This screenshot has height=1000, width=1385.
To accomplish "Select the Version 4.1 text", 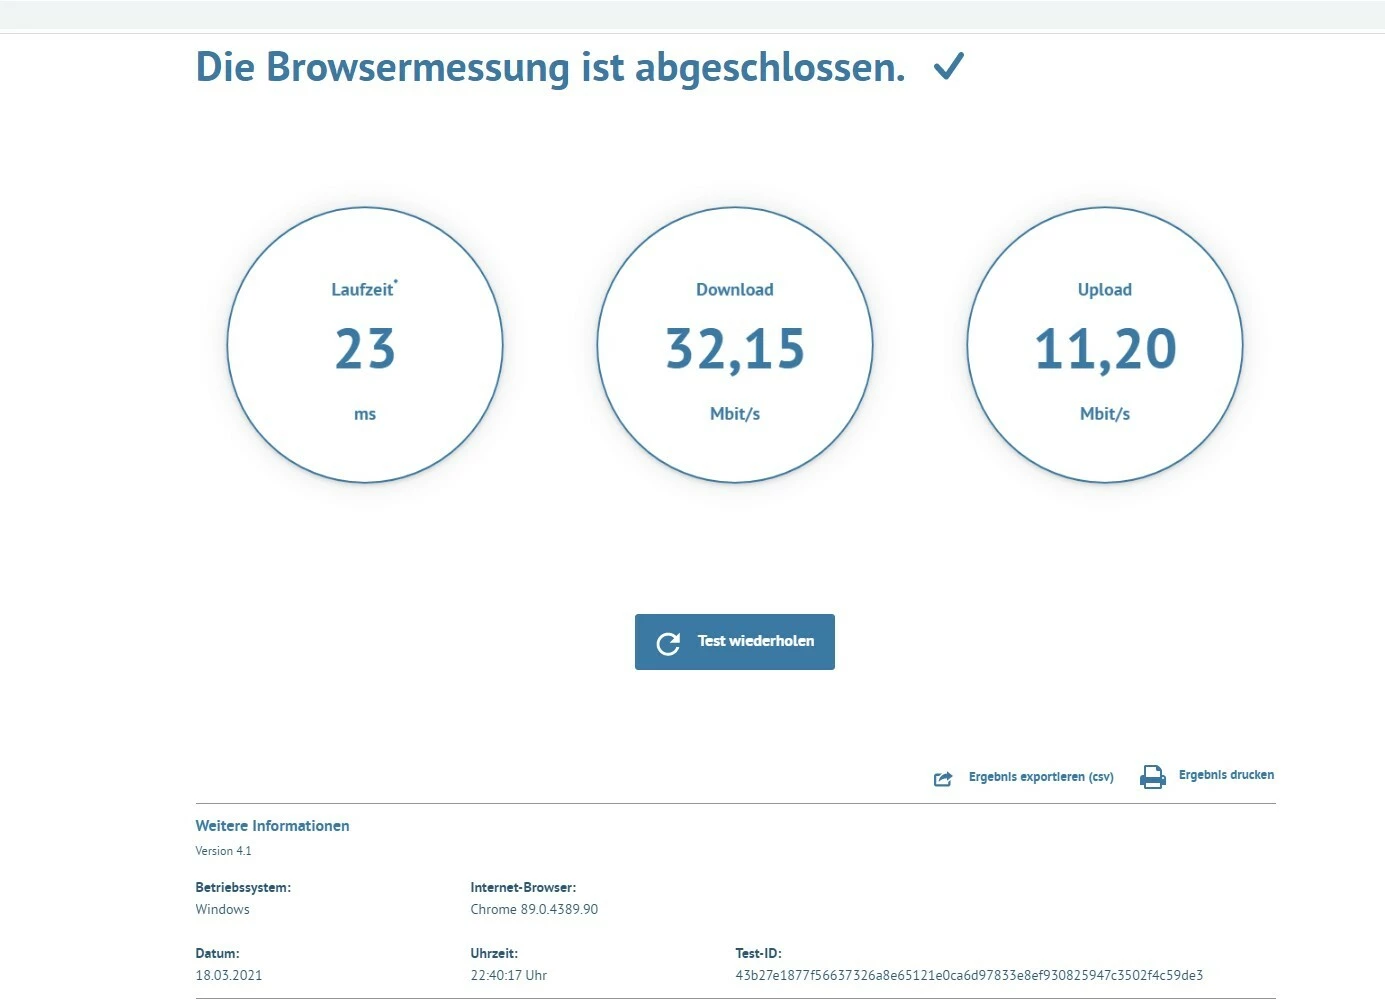I will pyautogui.click(x=224, y=851).
